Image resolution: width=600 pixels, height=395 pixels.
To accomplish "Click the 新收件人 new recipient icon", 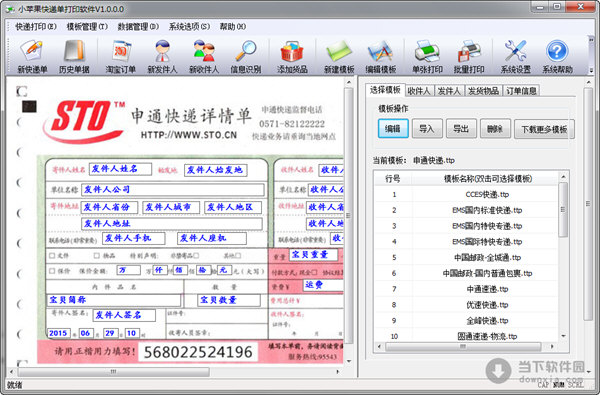I will 204,57.
